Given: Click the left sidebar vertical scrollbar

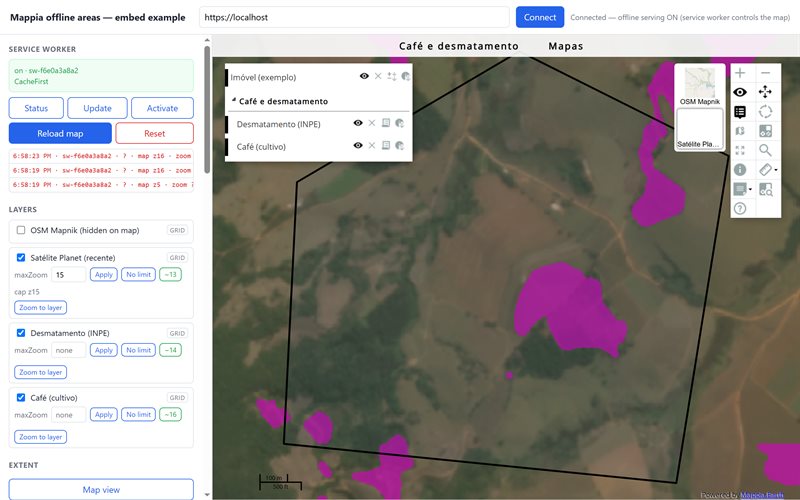Looking at the screenshot, I should (x=207, y=110).
